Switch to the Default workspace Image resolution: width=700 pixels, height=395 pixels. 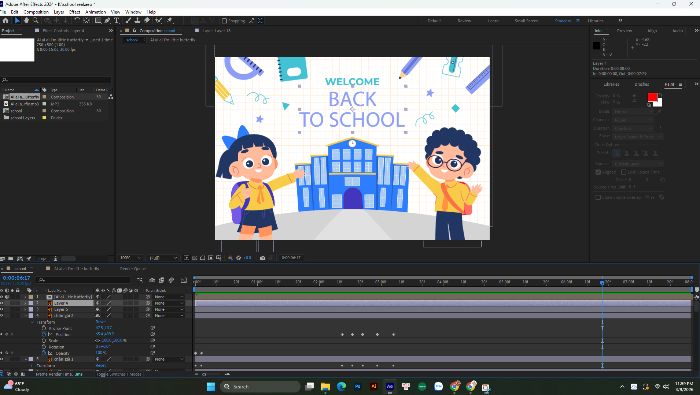[434, 21]
